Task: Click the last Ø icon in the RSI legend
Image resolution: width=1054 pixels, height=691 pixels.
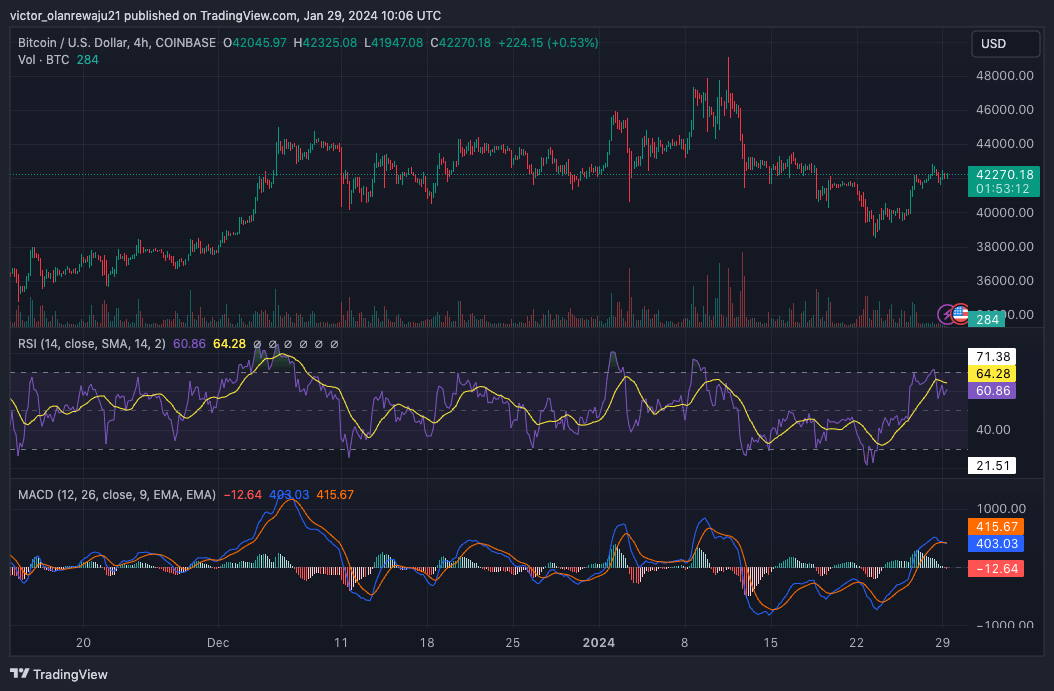Action: pyautogui.click(x=333, y=343)
